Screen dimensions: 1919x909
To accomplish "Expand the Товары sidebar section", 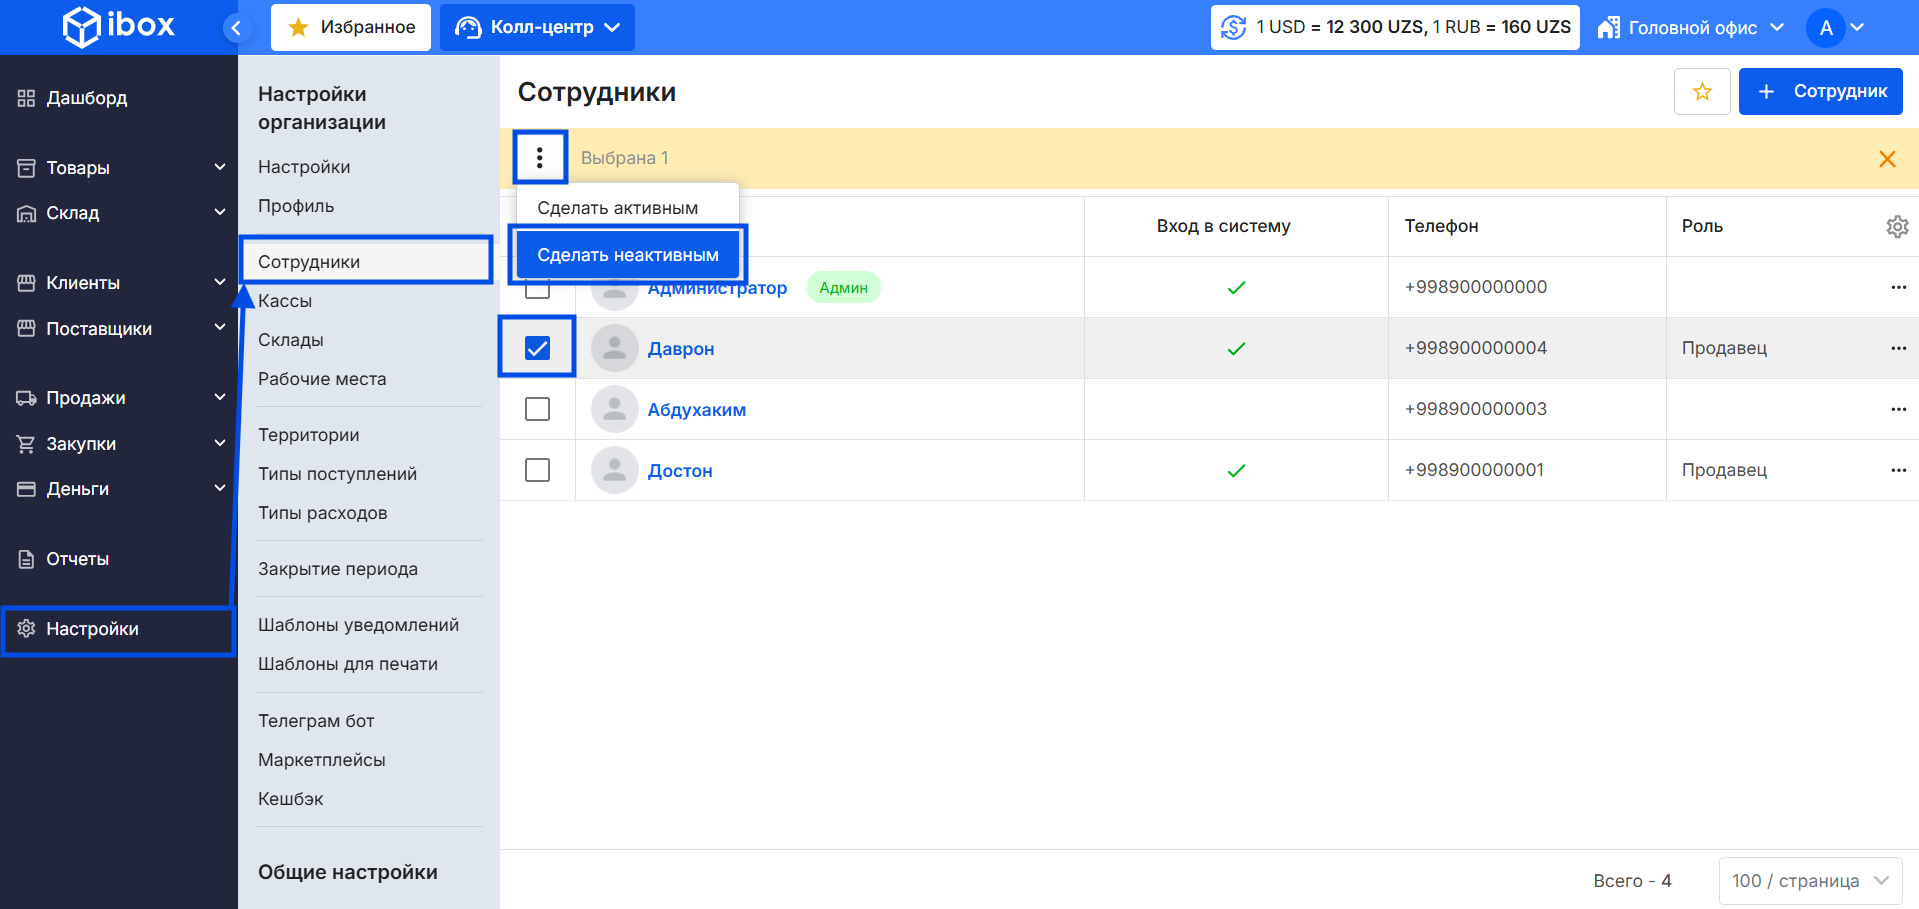I will [120, 168].
